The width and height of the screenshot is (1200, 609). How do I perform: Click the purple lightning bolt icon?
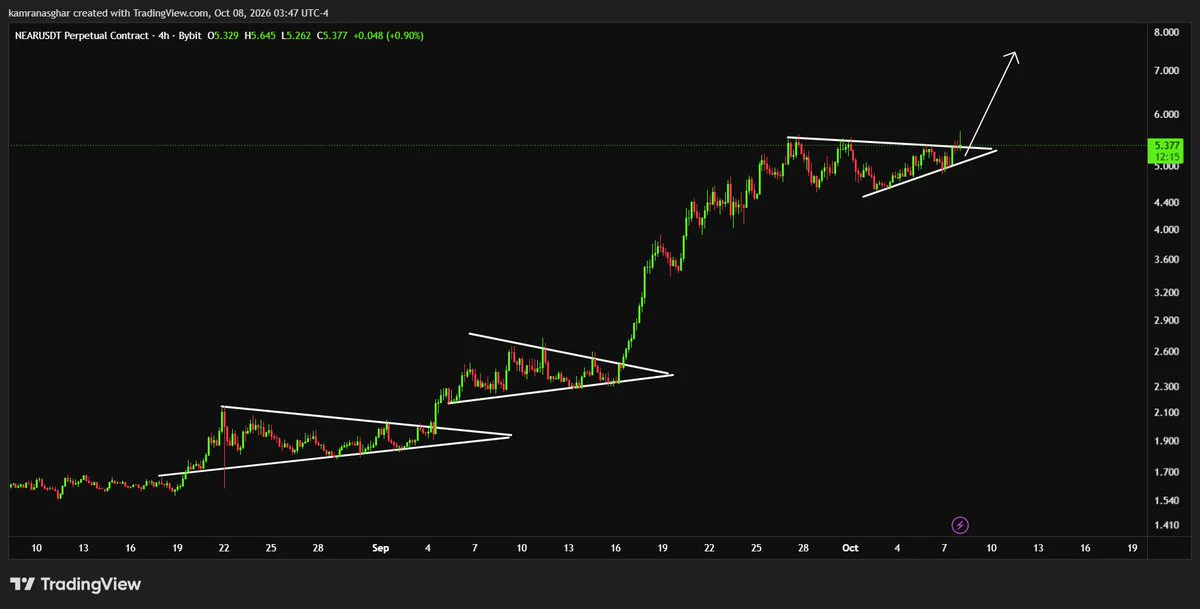[960, 524]
